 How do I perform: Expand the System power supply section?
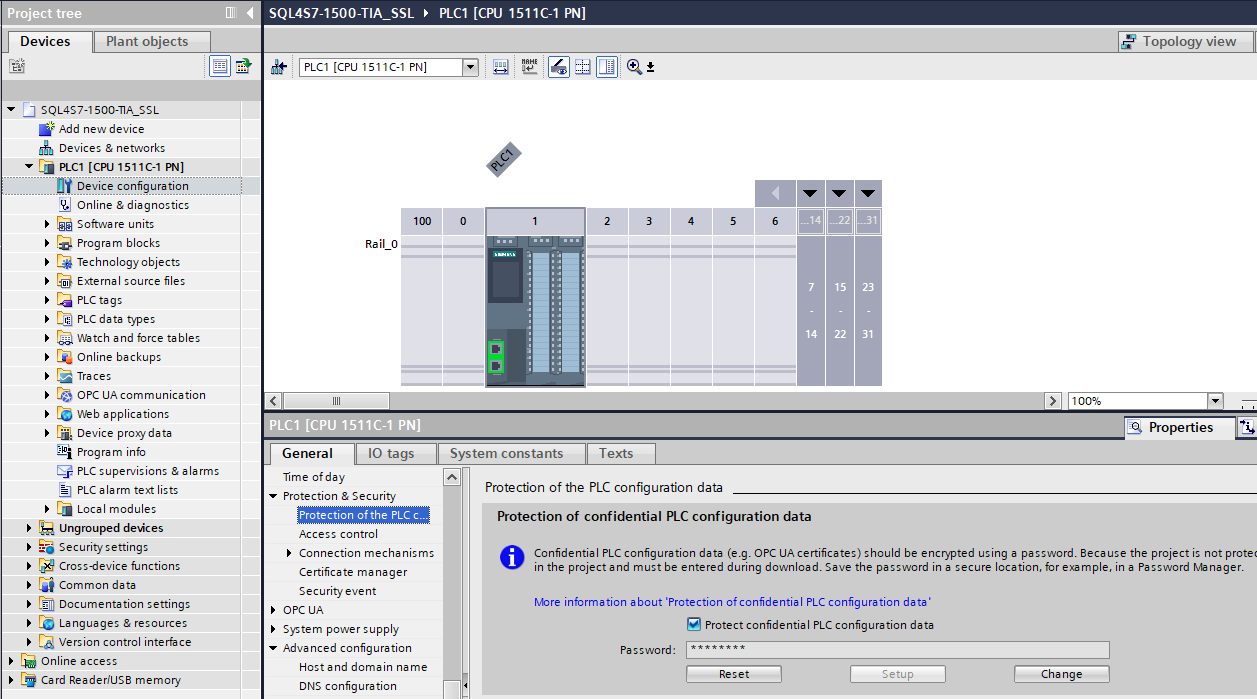(273, 629)
